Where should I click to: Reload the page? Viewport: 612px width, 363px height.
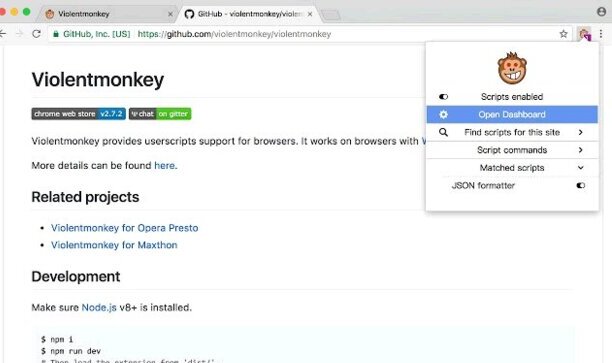[36, 34]
